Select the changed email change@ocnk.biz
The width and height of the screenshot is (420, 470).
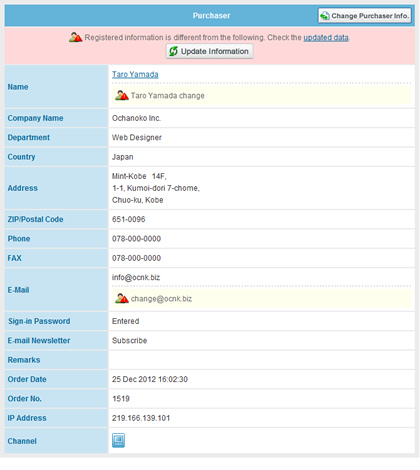click(161, 299)
